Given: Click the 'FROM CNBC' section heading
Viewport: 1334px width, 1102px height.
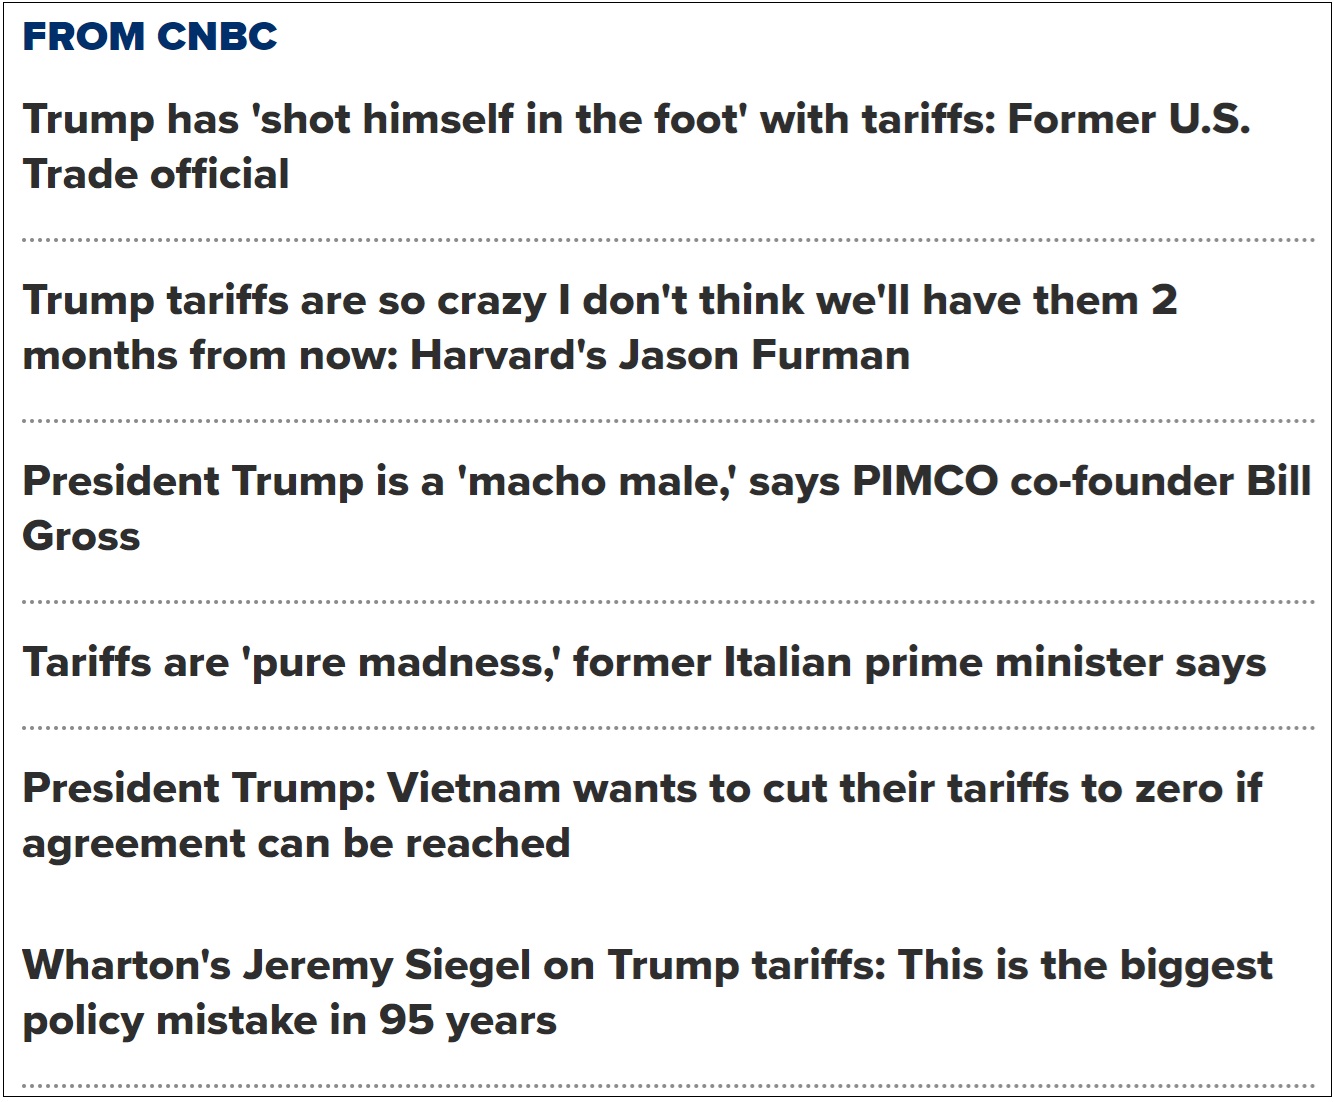Looking at the screenshot, I should [x=150, y=37].
